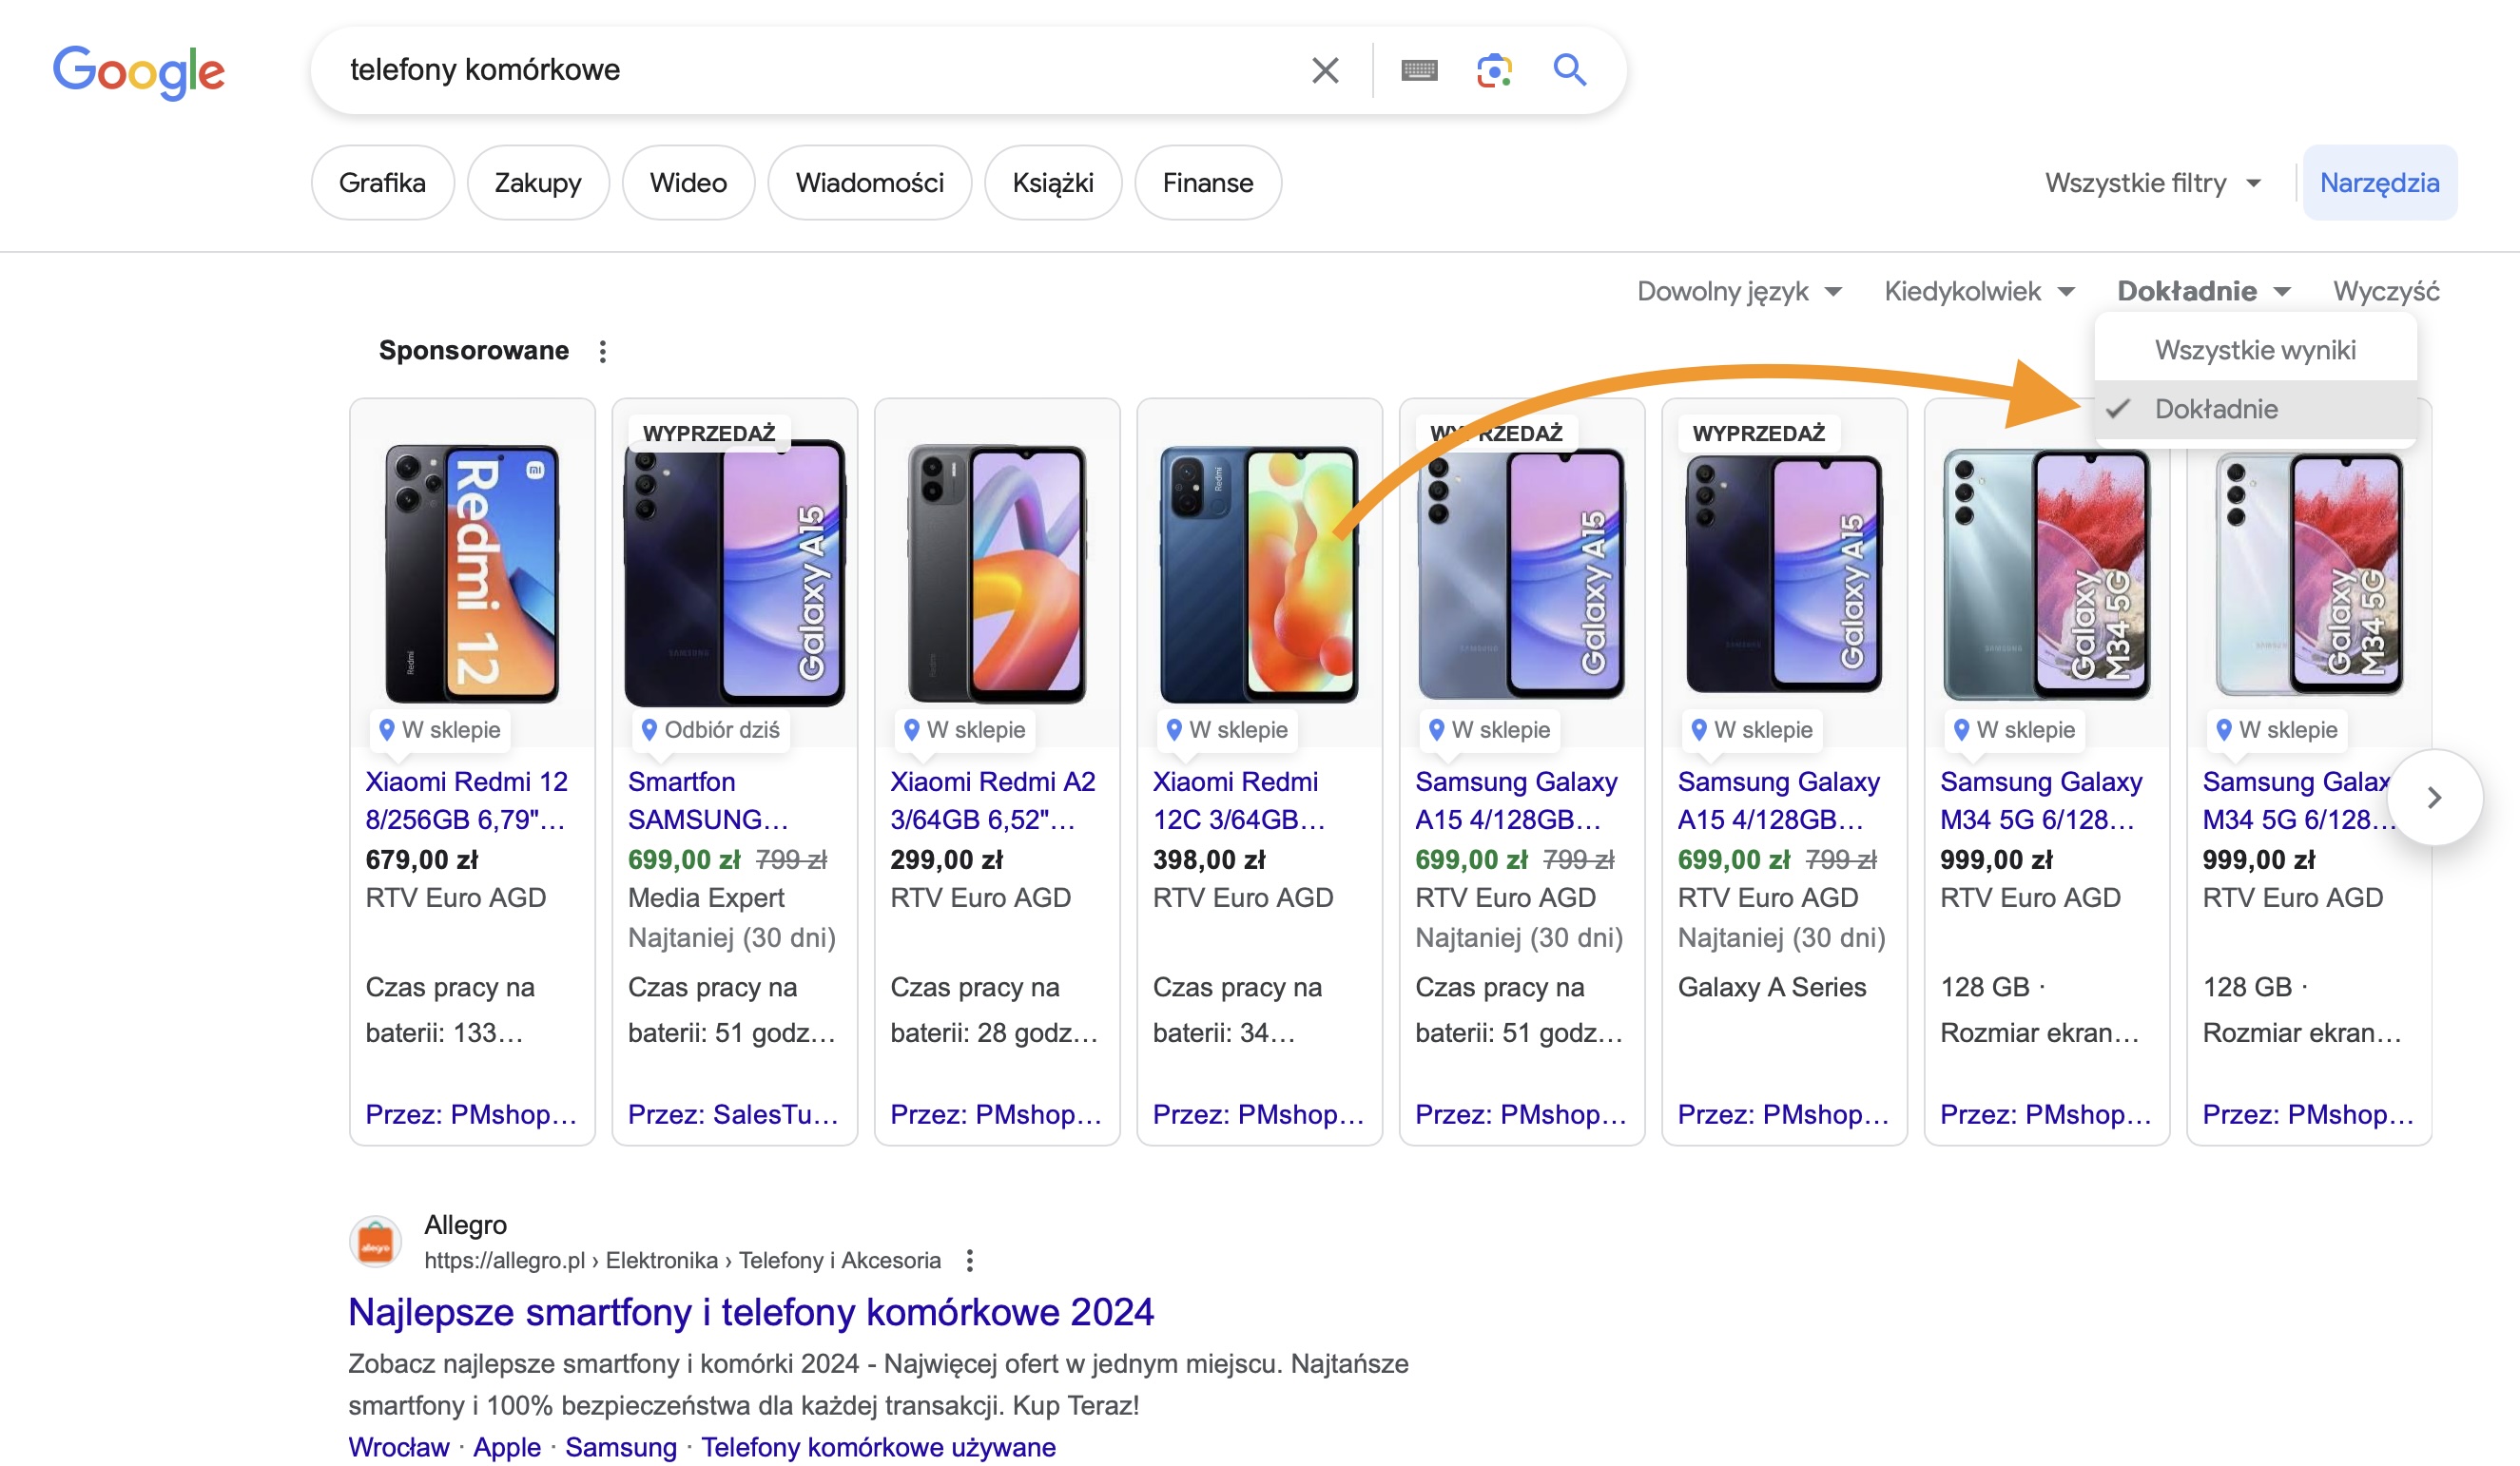Click the carousel next arrow button
The width and height of the screenshot is (2520, 1466).
pyautogui.click(x=2434, y=798)
